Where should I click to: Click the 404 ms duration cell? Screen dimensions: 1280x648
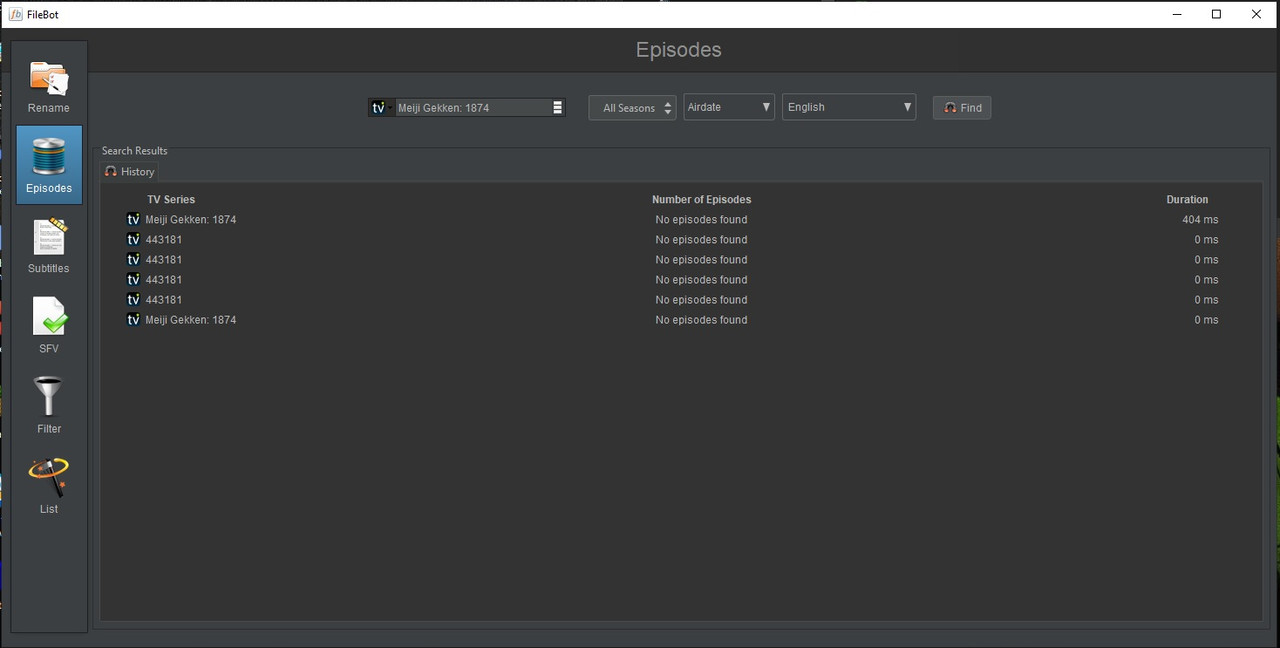[x=1200, y=219]
